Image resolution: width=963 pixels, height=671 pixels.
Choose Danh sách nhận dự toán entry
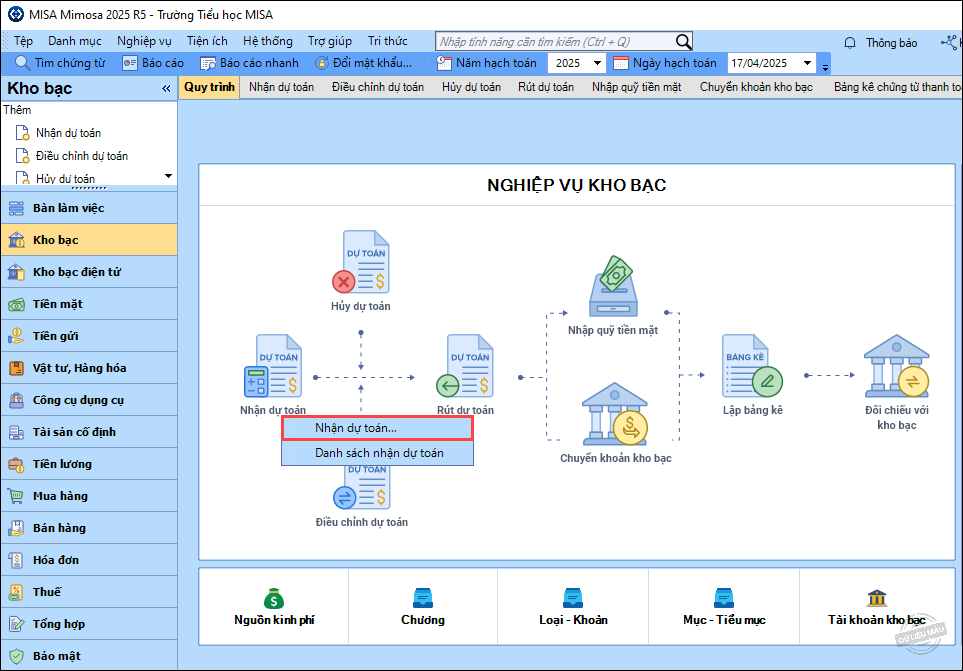[x=377, y=453]
